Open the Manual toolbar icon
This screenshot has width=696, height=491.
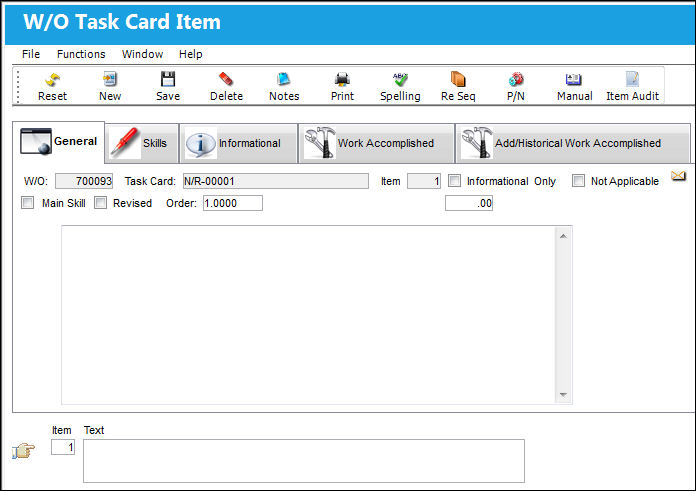pyautogui.click(x=574, y=87)
